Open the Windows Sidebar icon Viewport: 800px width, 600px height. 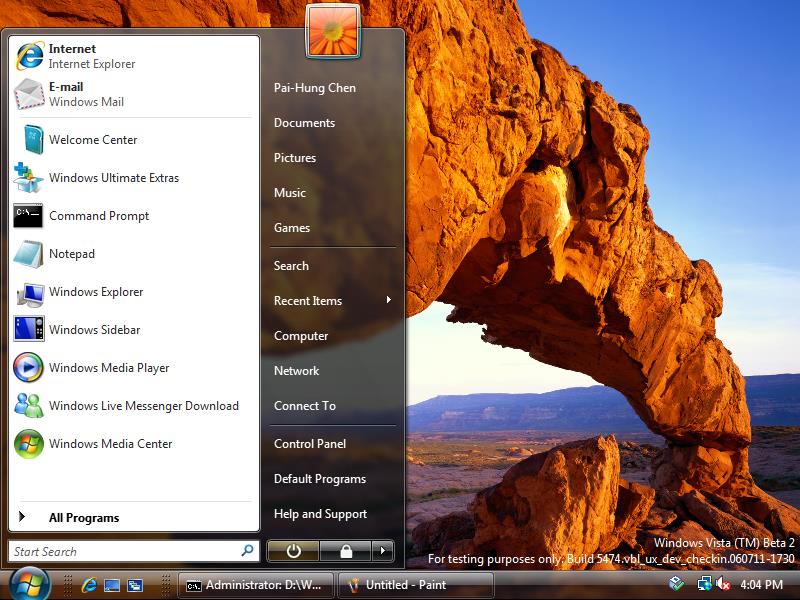[x=29, y=329]
